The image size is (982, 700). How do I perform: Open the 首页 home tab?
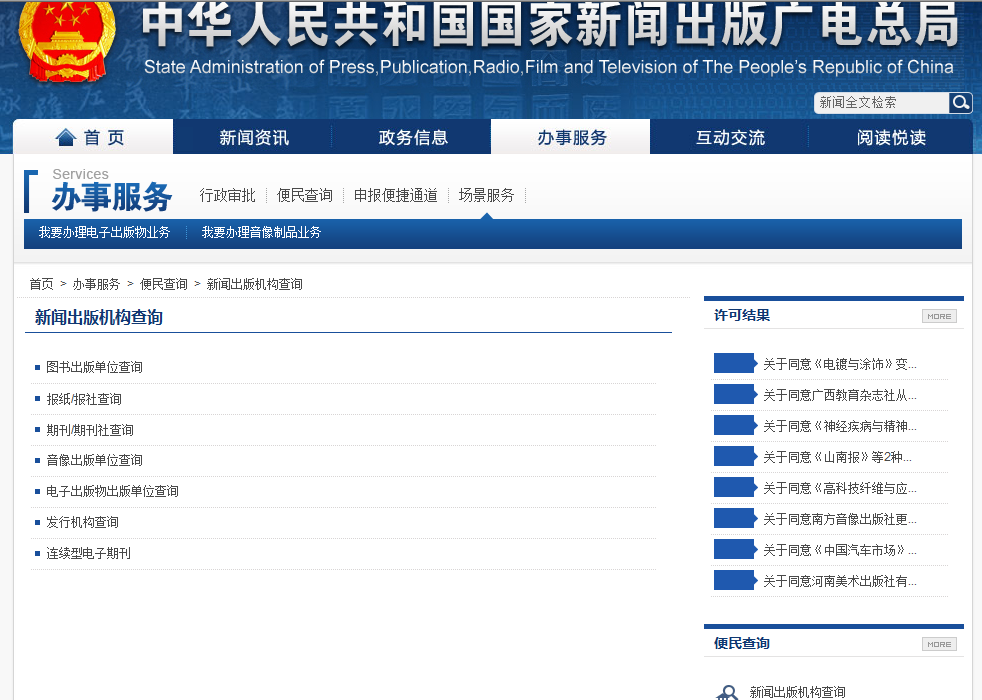(93, 137)
